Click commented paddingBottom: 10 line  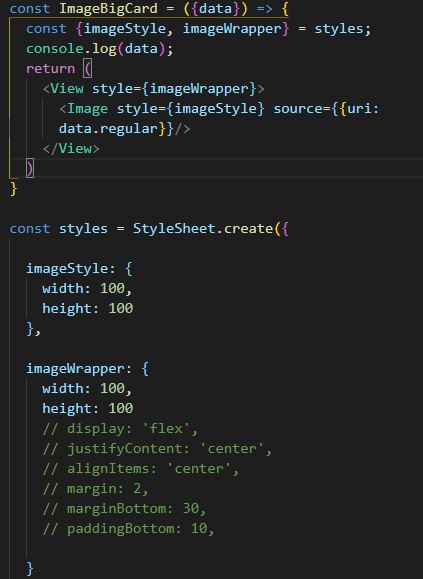[128, 528]
